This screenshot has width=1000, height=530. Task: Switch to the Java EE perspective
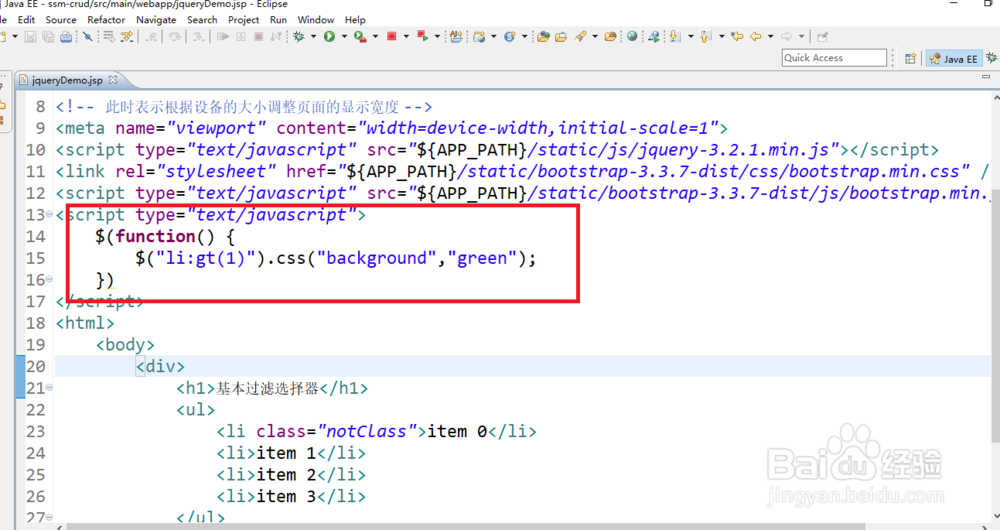(954, 58)
